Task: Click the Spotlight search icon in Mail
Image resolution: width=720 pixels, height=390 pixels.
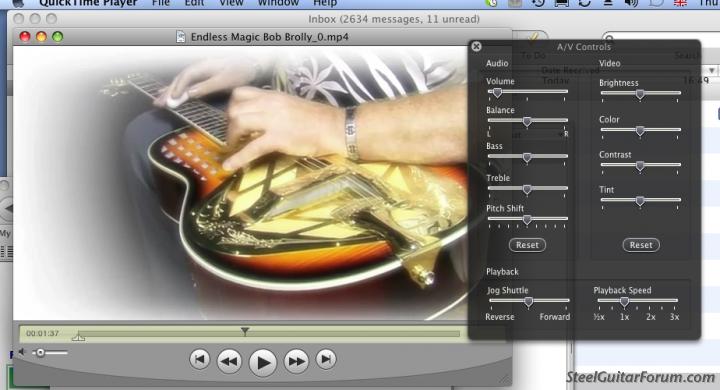Action: coord(610,39)
